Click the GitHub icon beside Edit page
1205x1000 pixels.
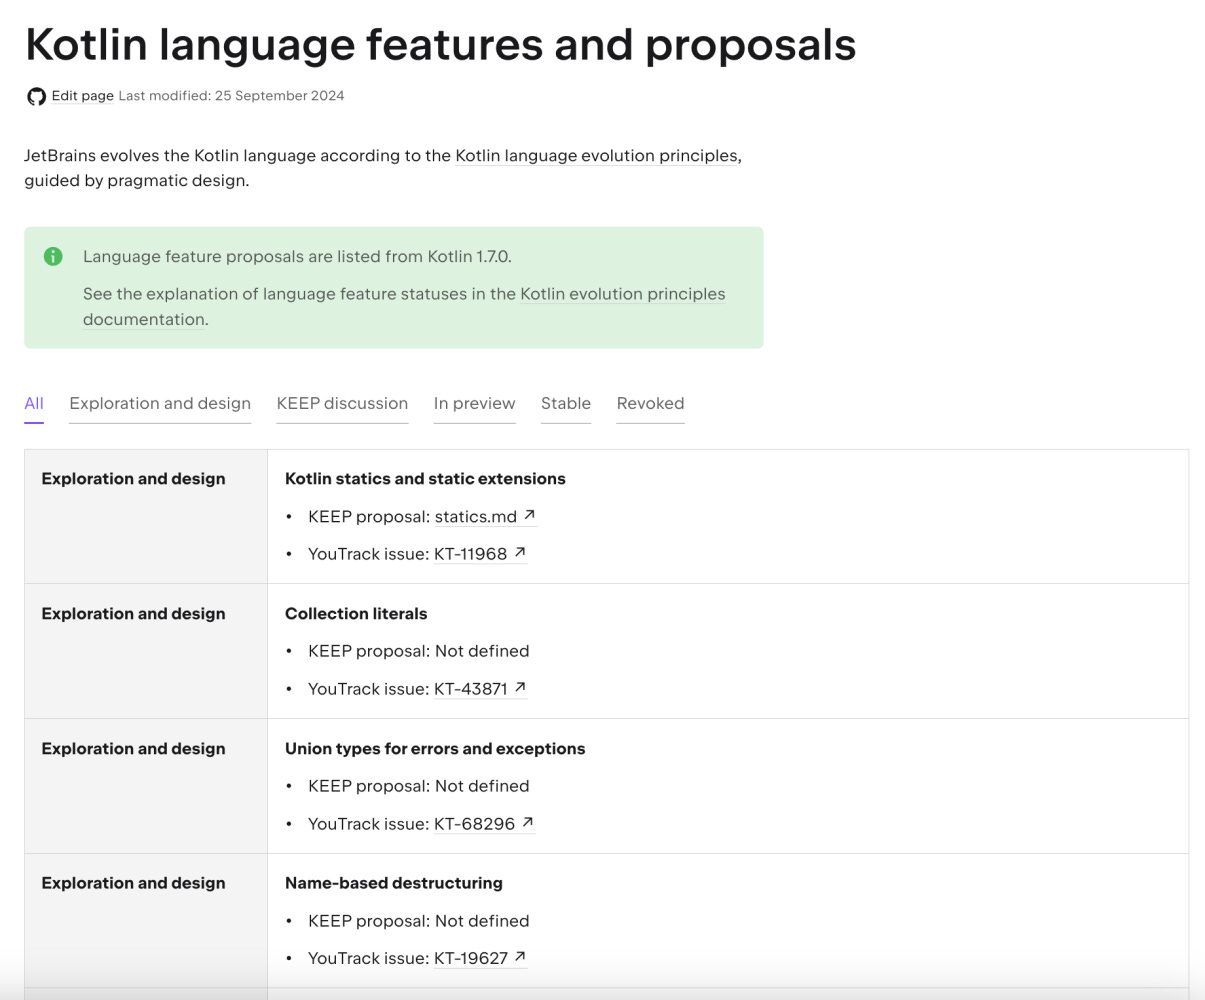[x=36, y=97]
